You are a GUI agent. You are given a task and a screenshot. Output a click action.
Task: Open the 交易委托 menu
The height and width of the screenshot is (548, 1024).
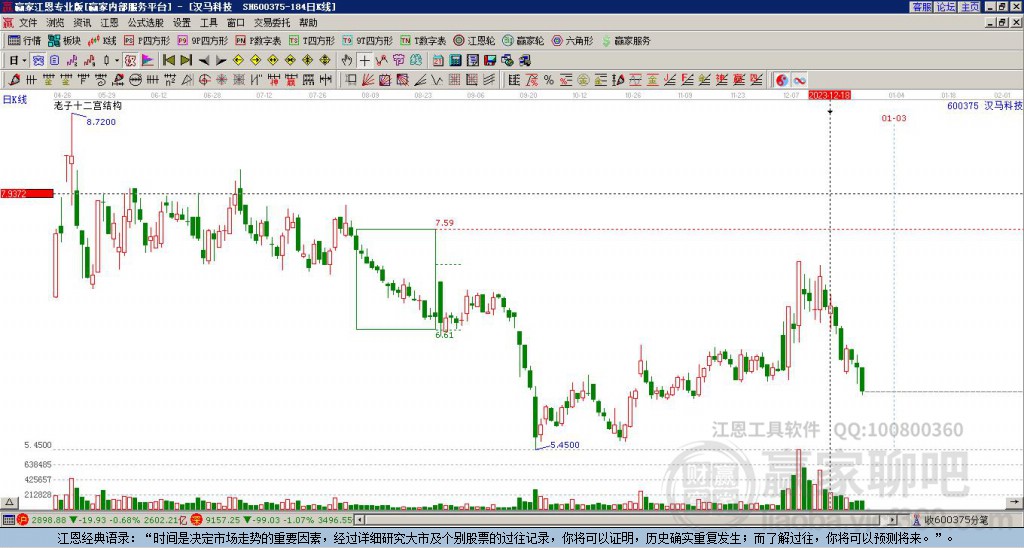272,23
